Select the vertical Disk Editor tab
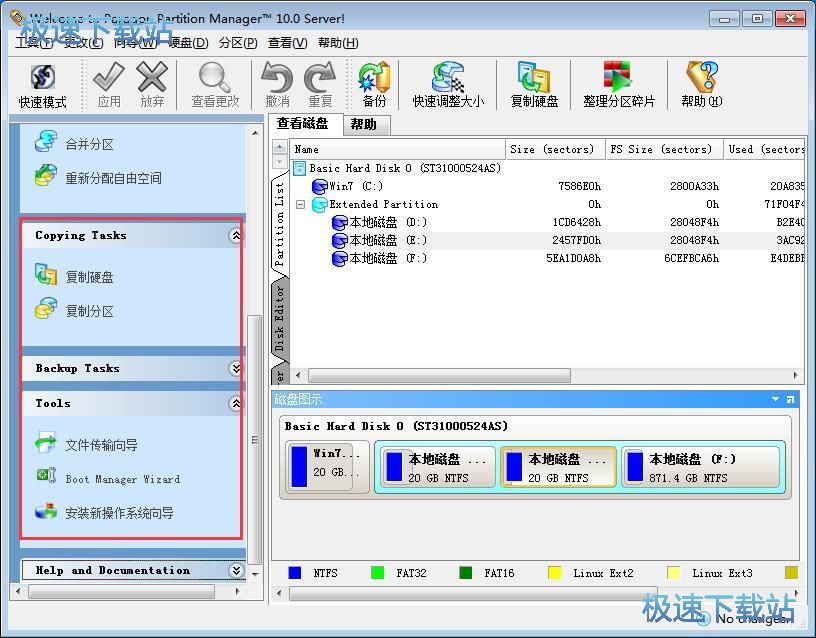 coord(279,318)
